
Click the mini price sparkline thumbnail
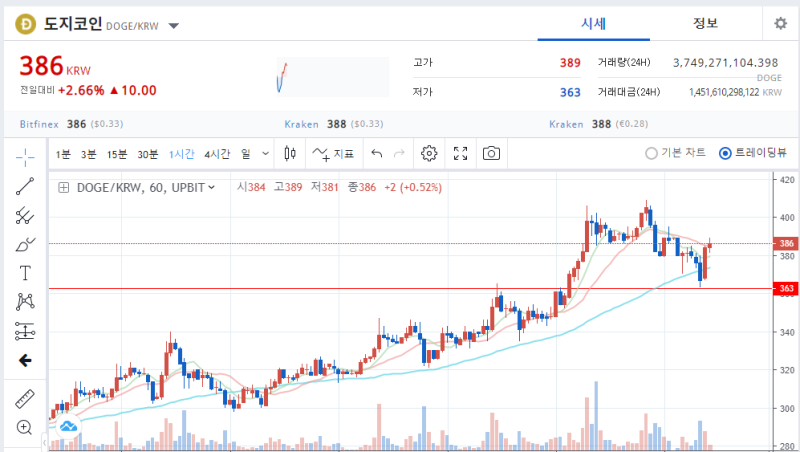pyautogui.click(x=333, y=77)
